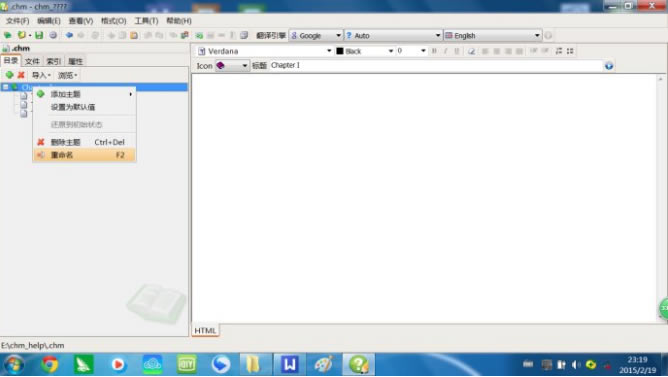Click the red X delete icon above tree
Image resolution: width=668 pixels, height=377 pixels.
[x=21, y=75]
